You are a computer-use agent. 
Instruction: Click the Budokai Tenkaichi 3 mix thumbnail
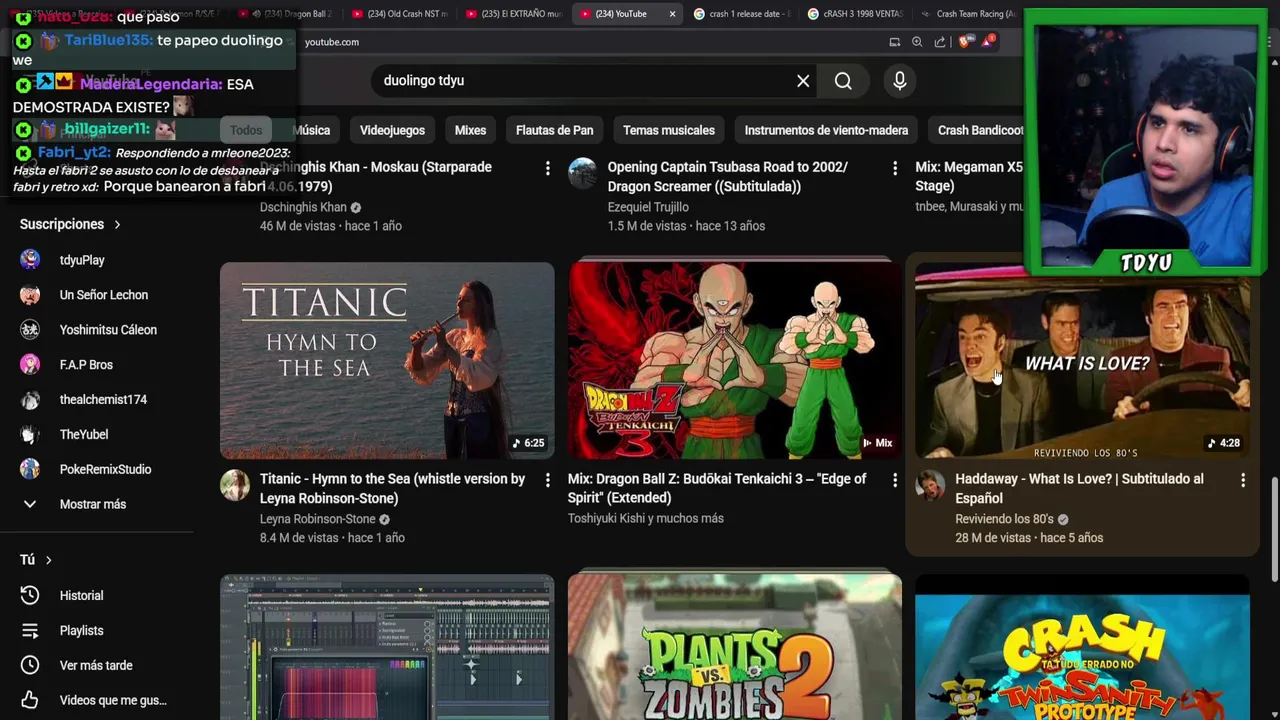735,361
